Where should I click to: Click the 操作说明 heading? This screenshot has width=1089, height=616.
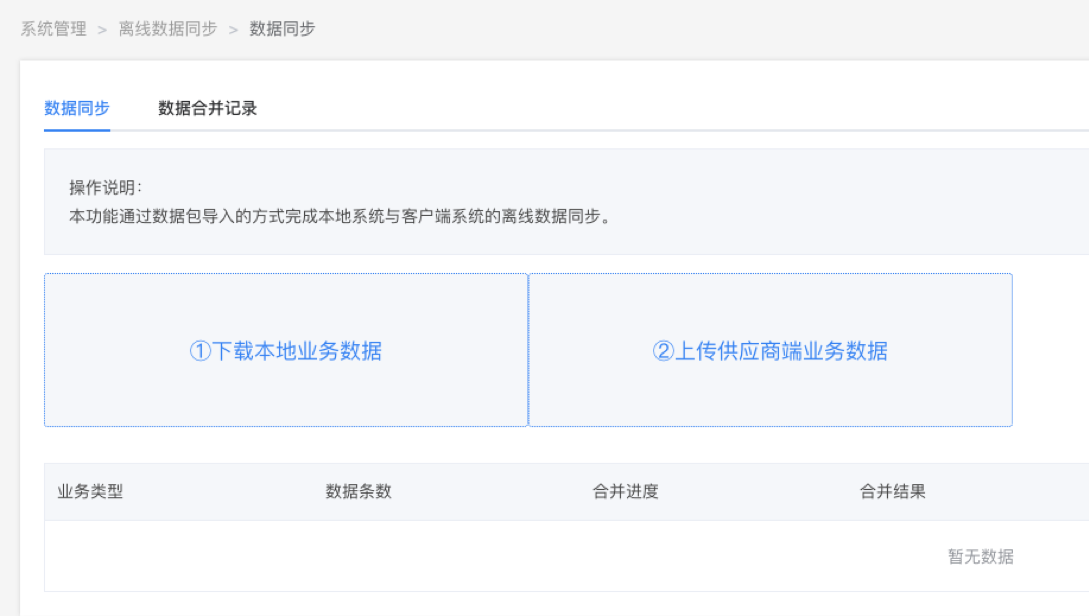click(x=106, y=188)
